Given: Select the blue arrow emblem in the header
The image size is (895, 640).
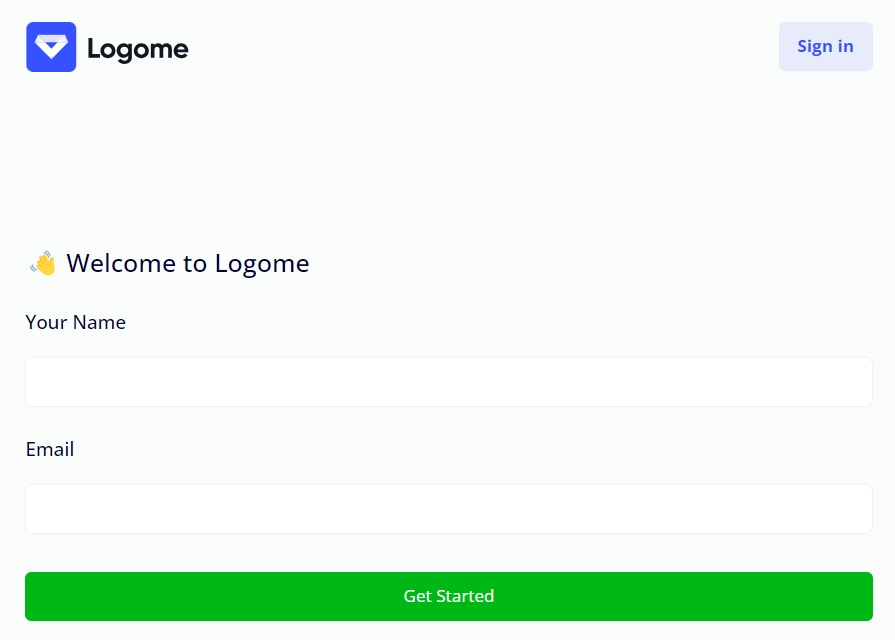Looking at the screenshot, I should point(51,46).
